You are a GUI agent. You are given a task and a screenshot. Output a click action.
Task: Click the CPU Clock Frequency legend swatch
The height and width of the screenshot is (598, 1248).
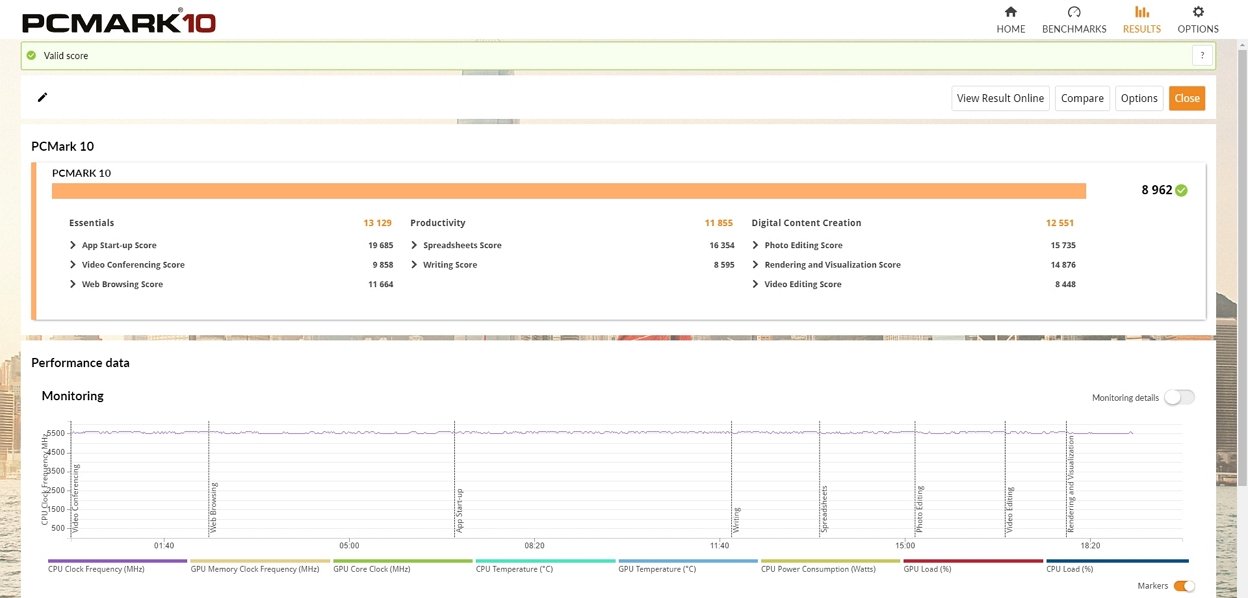[x=117, y=562]
